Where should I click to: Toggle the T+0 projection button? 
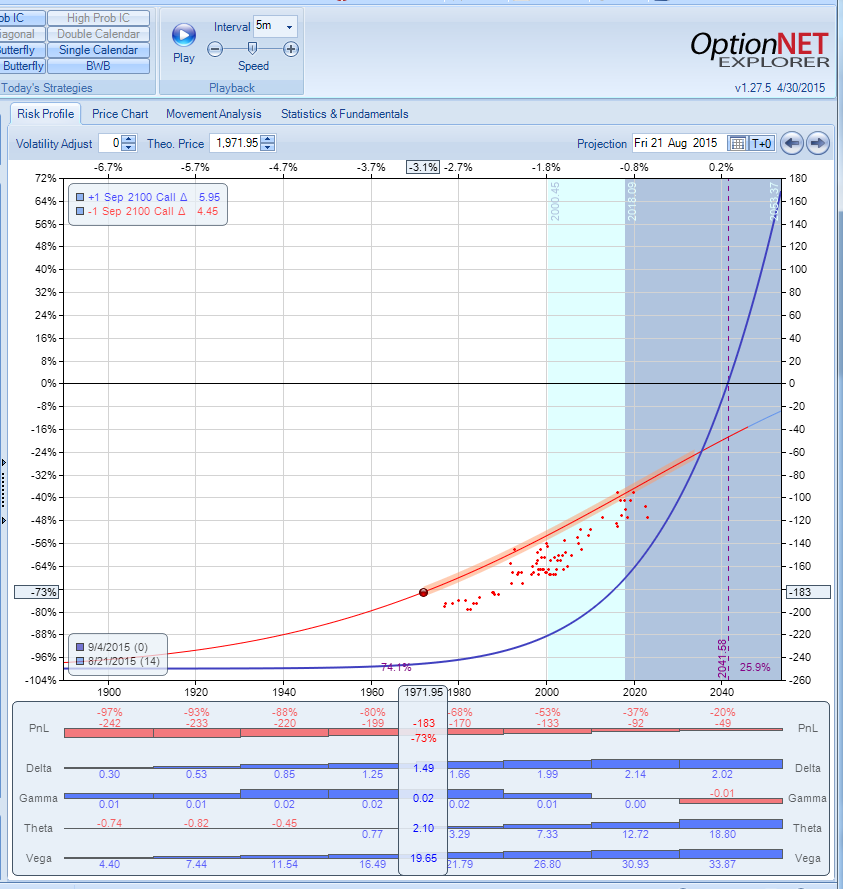(x=761, y=143)
